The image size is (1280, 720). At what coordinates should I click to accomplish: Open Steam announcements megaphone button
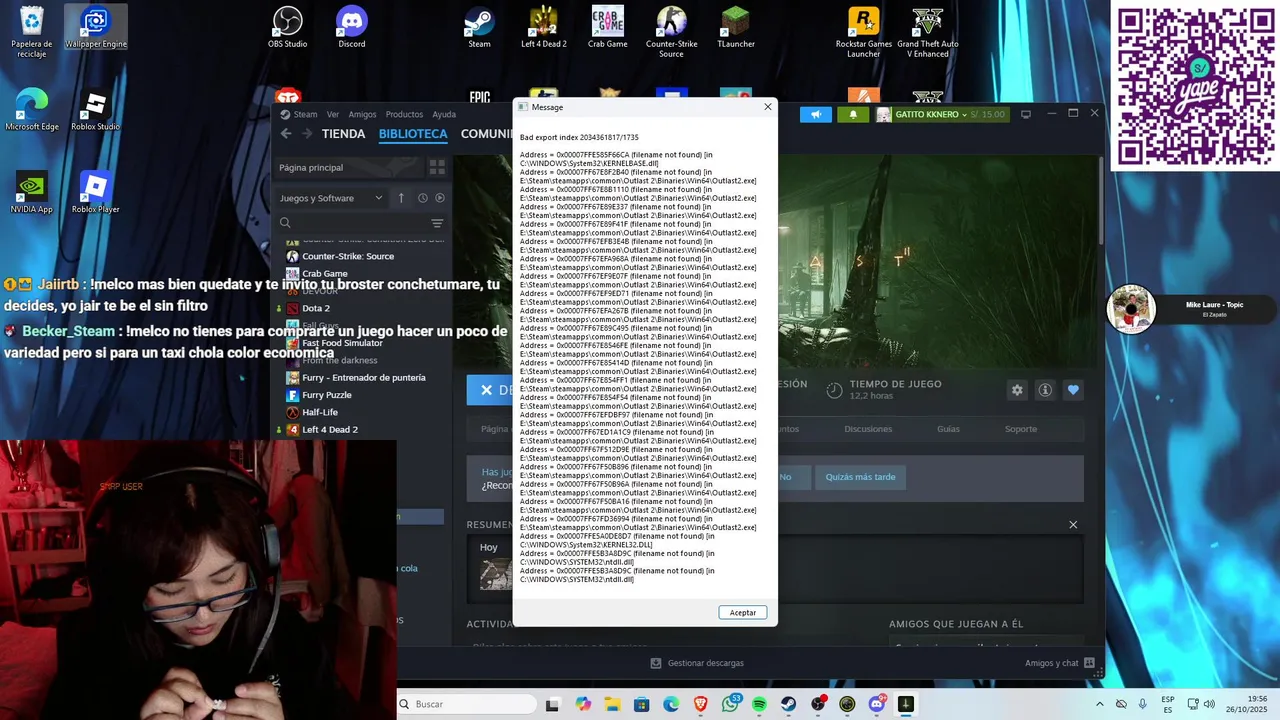(816, 114)
